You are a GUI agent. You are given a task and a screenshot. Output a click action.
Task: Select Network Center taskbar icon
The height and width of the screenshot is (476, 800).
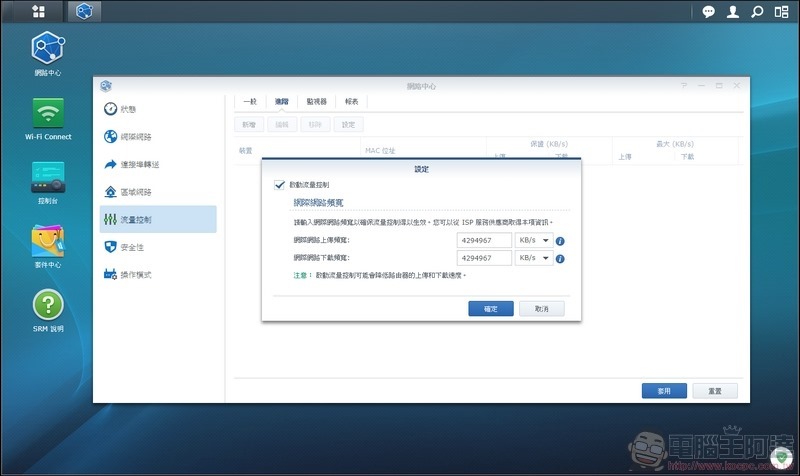[84, 11]
